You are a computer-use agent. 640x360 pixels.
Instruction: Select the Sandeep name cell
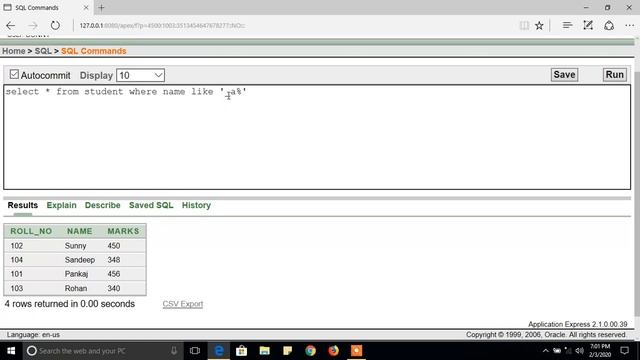click(x=80, y=260)
